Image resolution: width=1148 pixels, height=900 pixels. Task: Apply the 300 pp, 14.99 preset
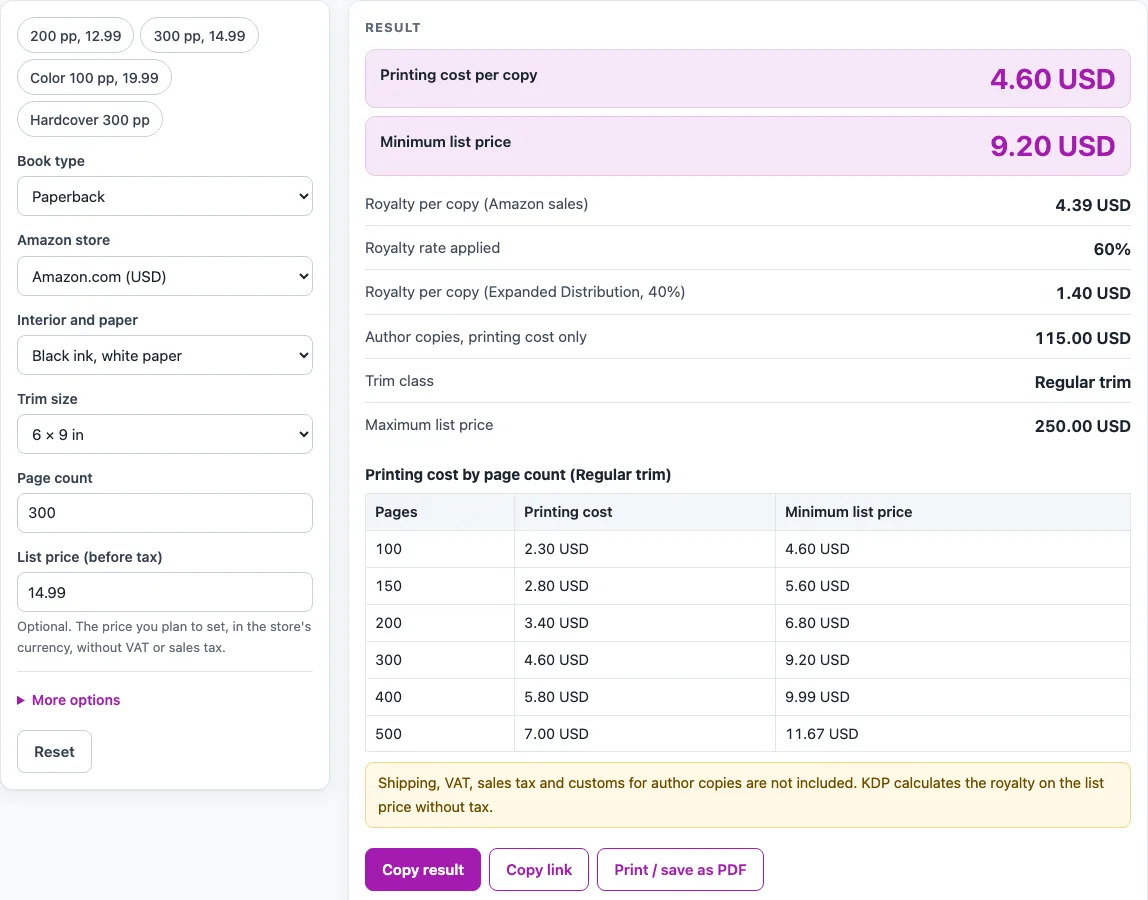click(199, 35)
